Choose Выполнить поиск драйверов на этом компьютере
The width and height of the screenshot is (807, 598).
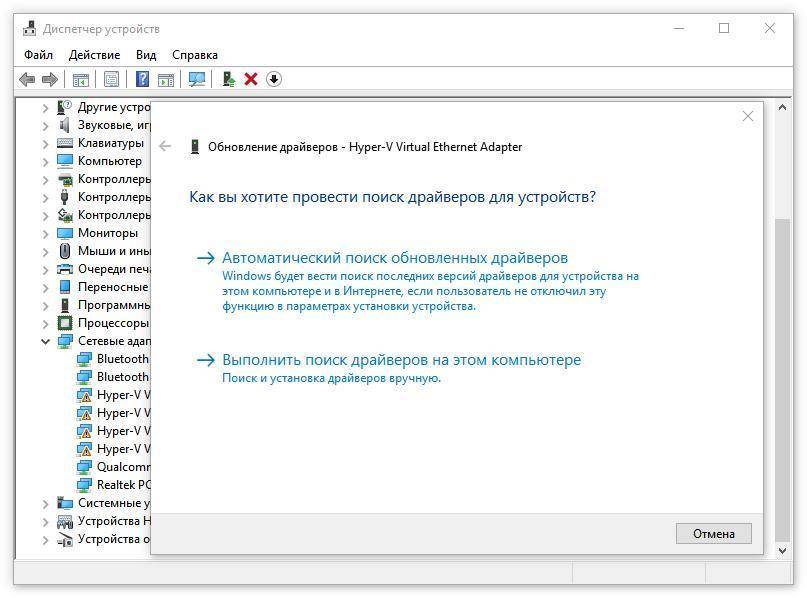pyautogui.click(x=400, y=360)
